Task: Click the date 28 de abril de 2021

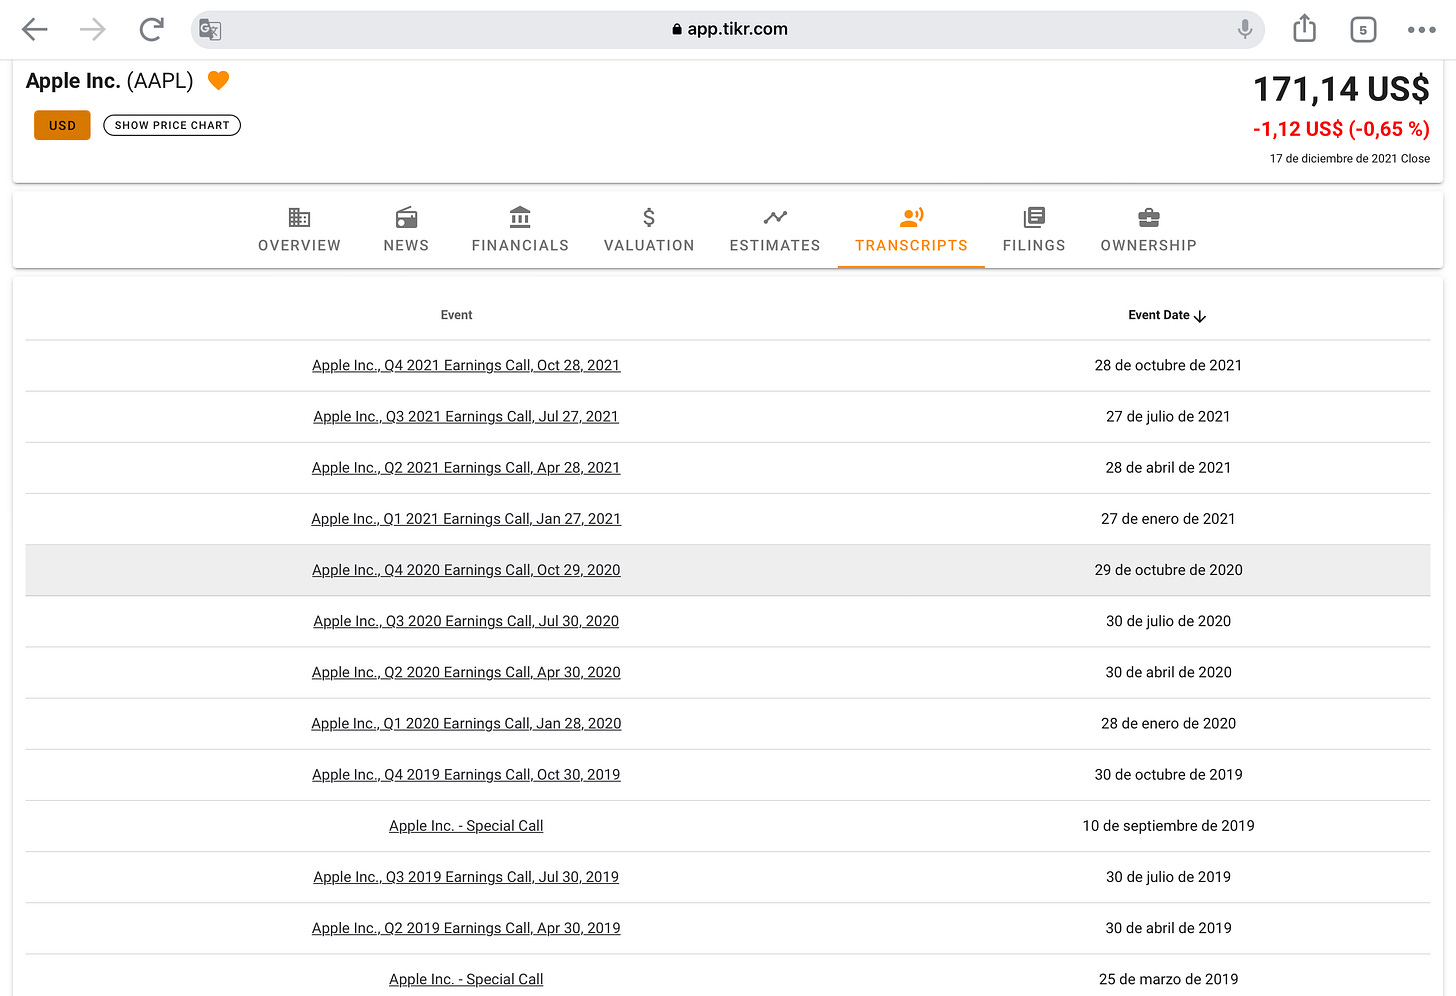Action: (x=1168, y=468)
